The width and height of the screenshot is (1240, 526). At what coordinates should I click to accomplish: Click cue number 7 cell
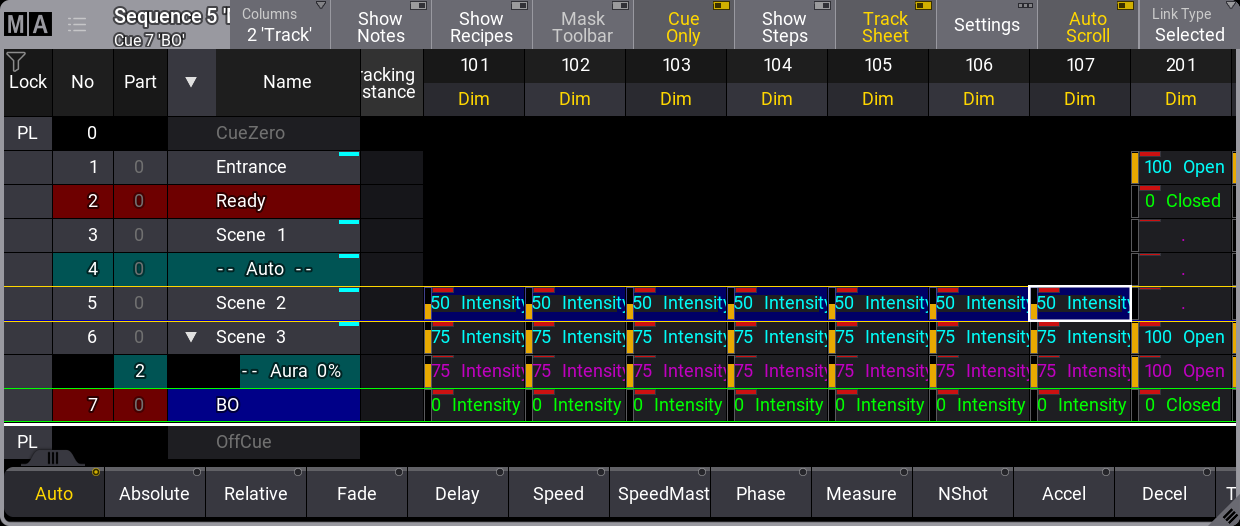click(x=82, y=405)
